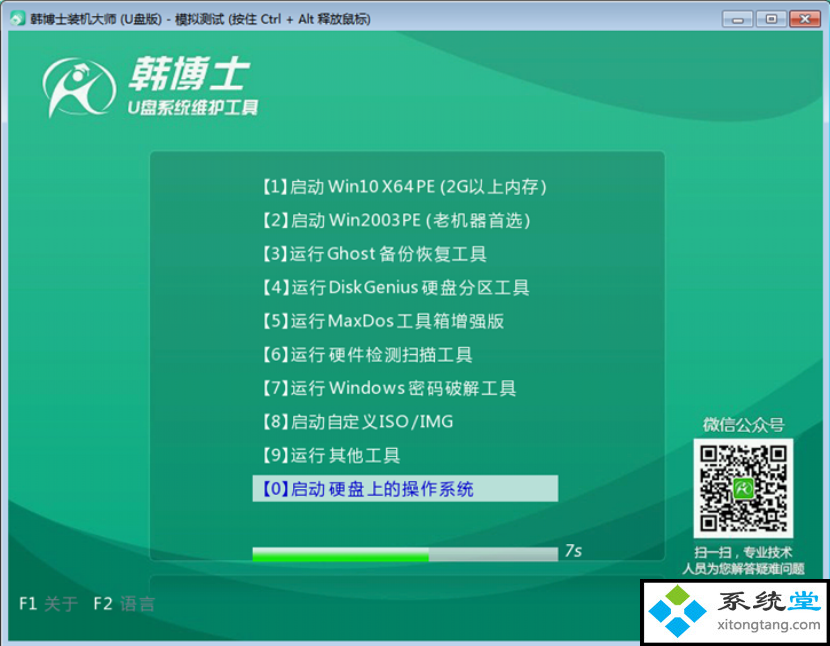
Task: Click the 扫一扫 technical support caption
Action: click(743, 561)
